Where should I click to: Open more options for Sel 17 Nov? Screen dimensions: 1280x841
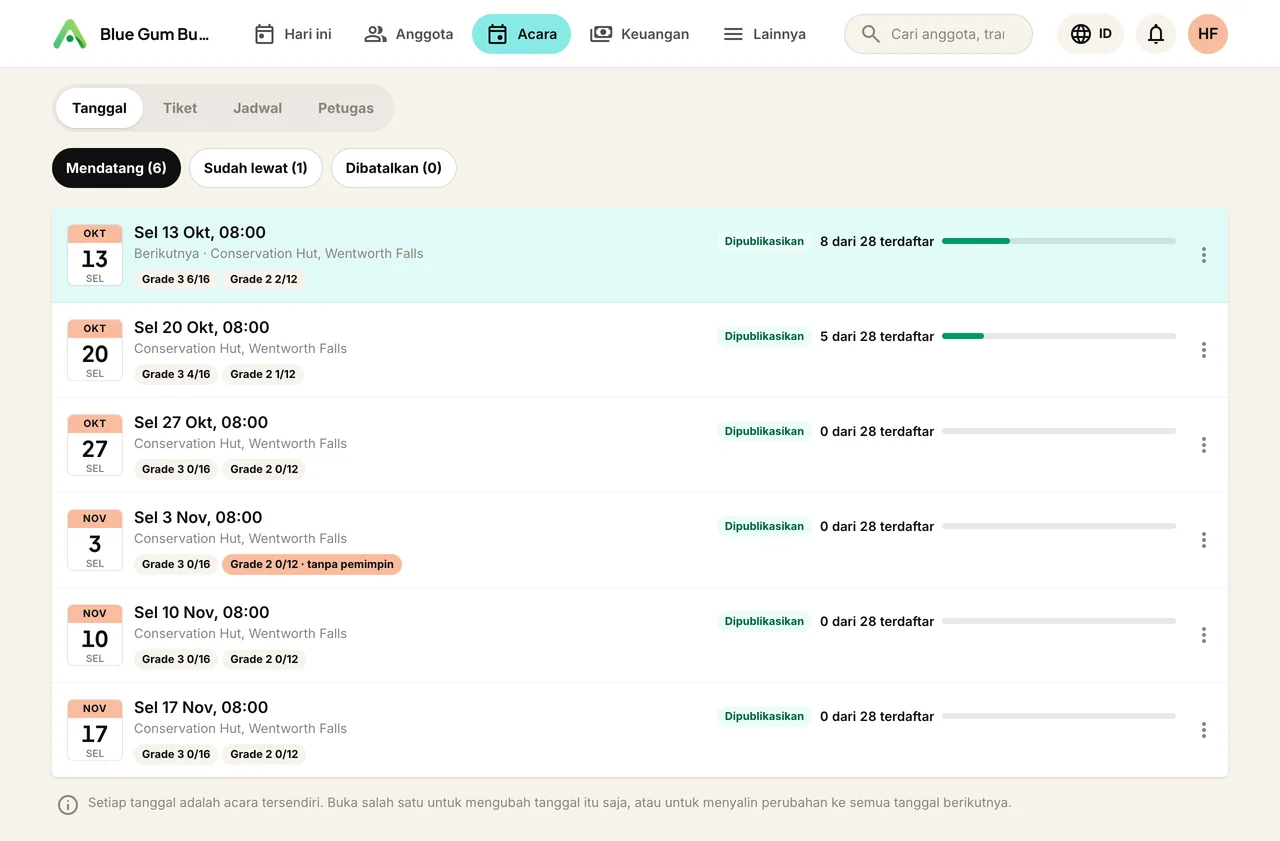click(x=1204, y=730)
